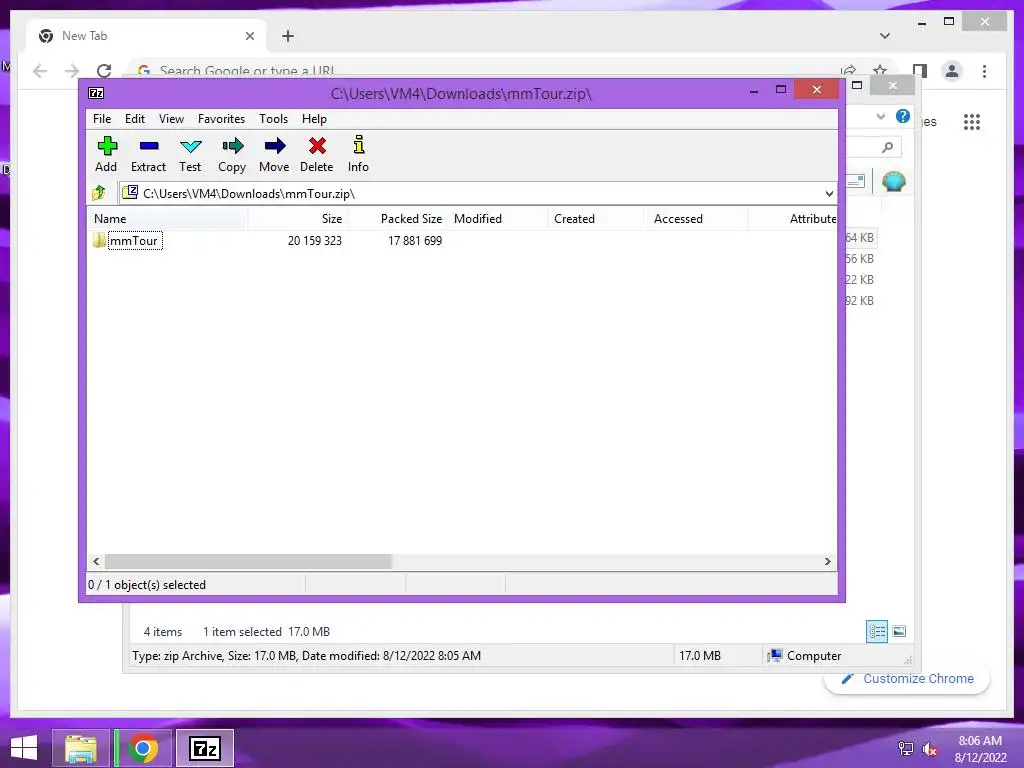Select the mmTour folder name
Viewport: 1024px width, 768px height.
pos(134,241)
